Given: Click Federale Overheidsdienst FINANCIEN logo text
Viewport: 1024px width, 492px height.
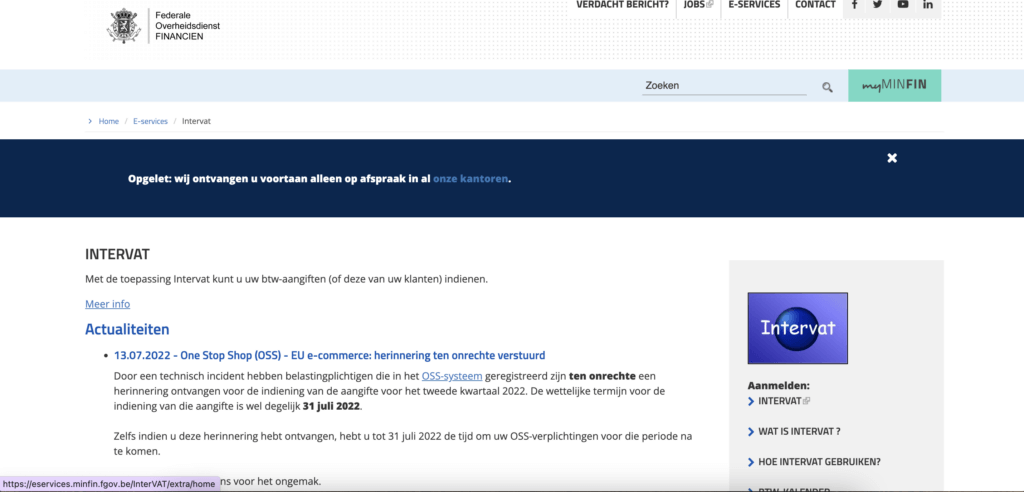Looking at the screenshot, I should (x=187, y=25).
